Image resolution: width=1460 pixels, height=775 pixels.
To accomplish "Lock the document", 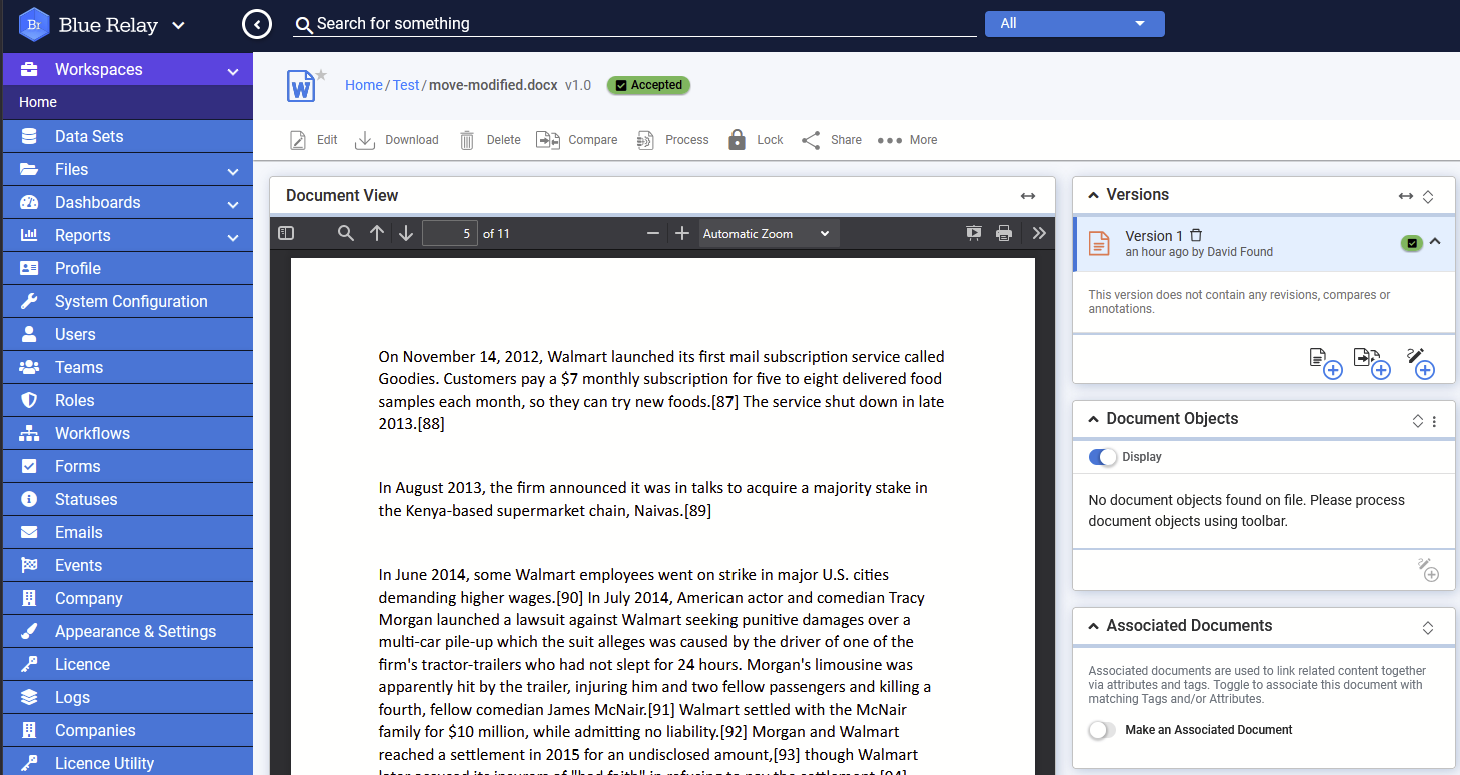I will [755, 140].
